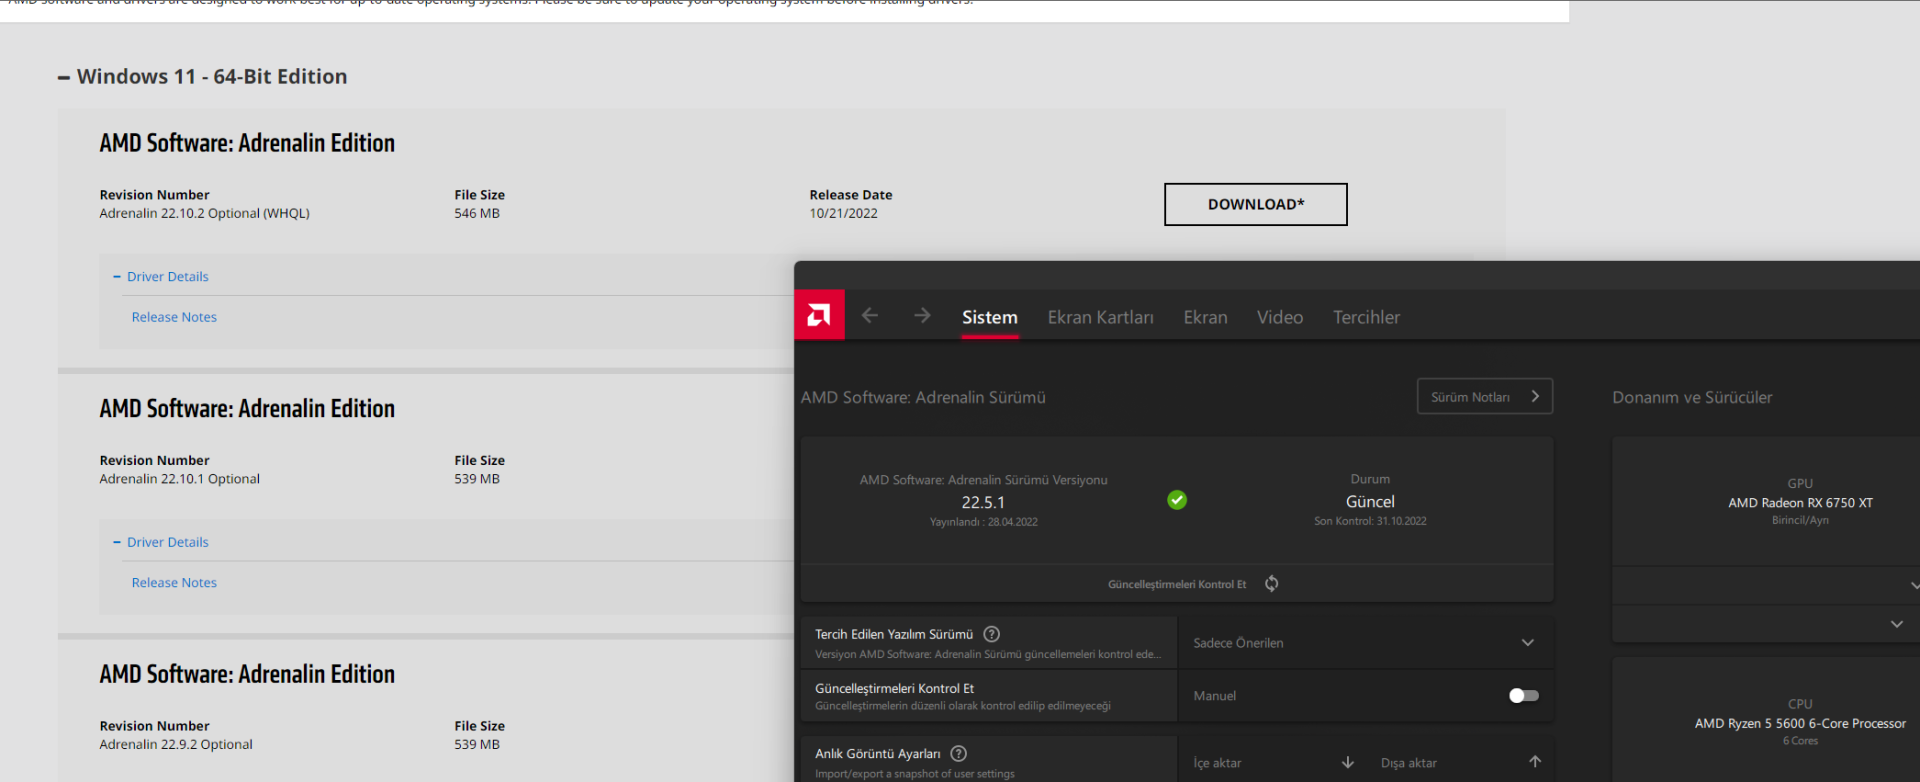This screenshot has height=782, width=1920.
Task: Open the Sadece Önerilen dropdown
Action: click(1365, 643)
